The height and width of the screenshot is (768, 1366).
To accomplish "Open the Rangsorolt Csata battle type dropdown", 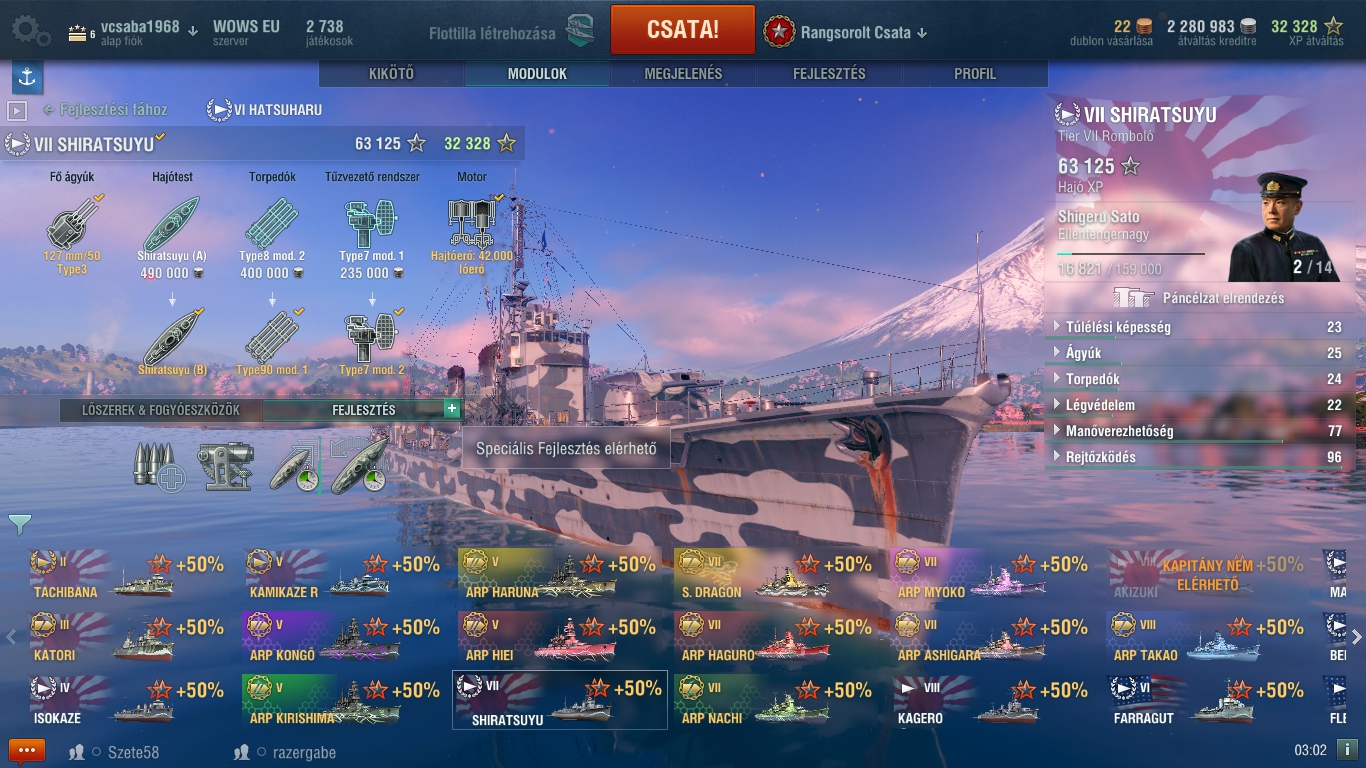I will [845, 32].
